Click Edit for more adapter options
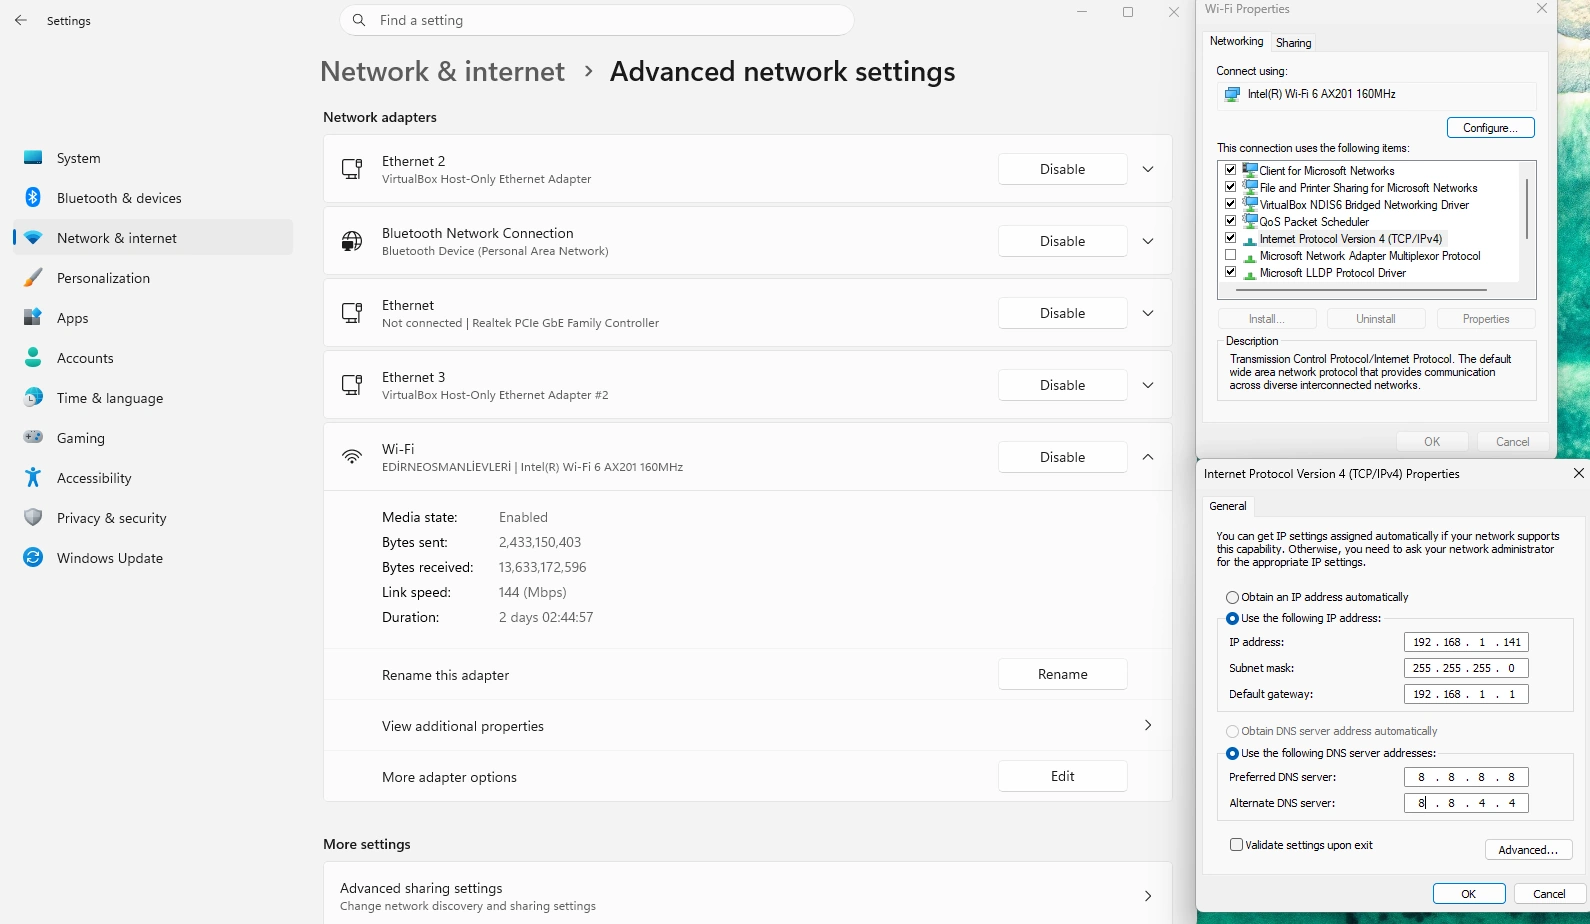 tap(1062, 776)
